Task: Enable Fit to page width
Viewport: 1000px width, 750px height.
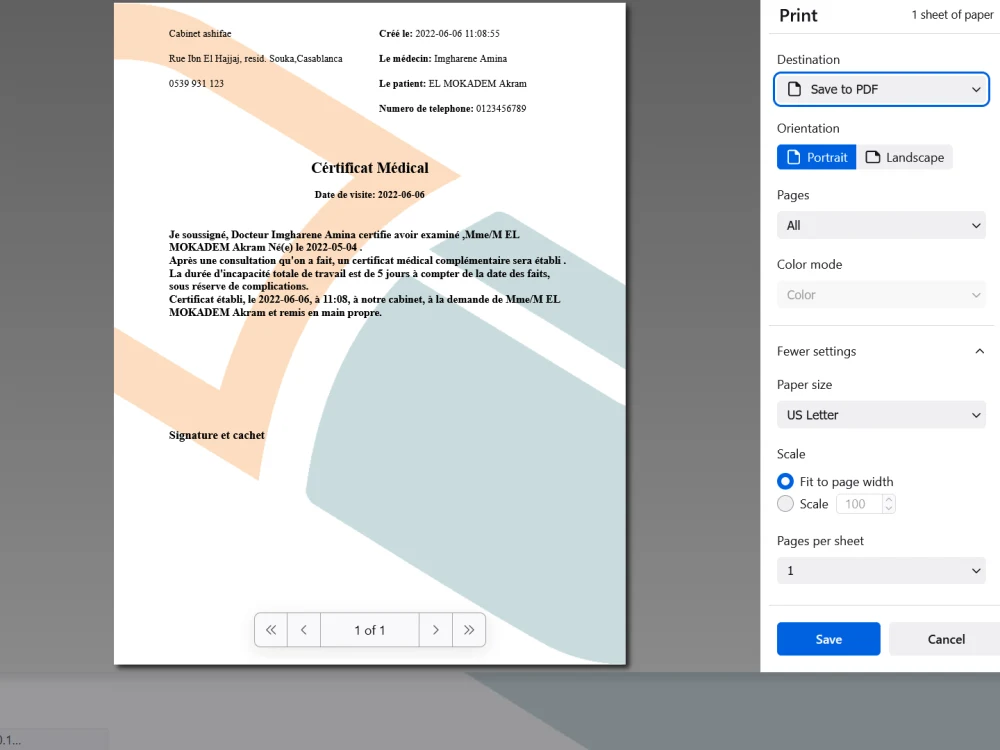Action: tap(785, 481)
